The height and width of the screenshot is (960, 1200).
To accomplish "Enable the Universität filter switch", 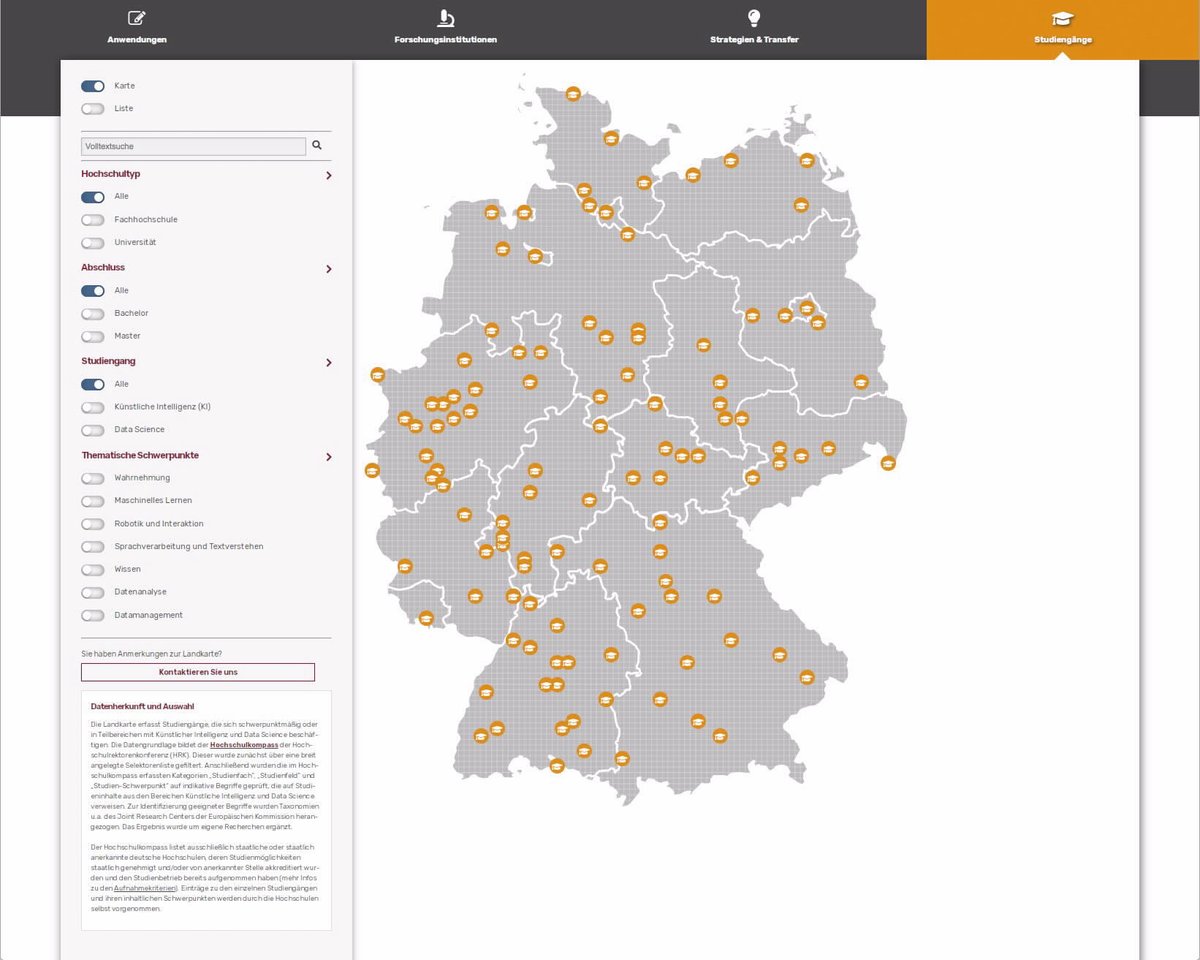I will click(93, 243).
